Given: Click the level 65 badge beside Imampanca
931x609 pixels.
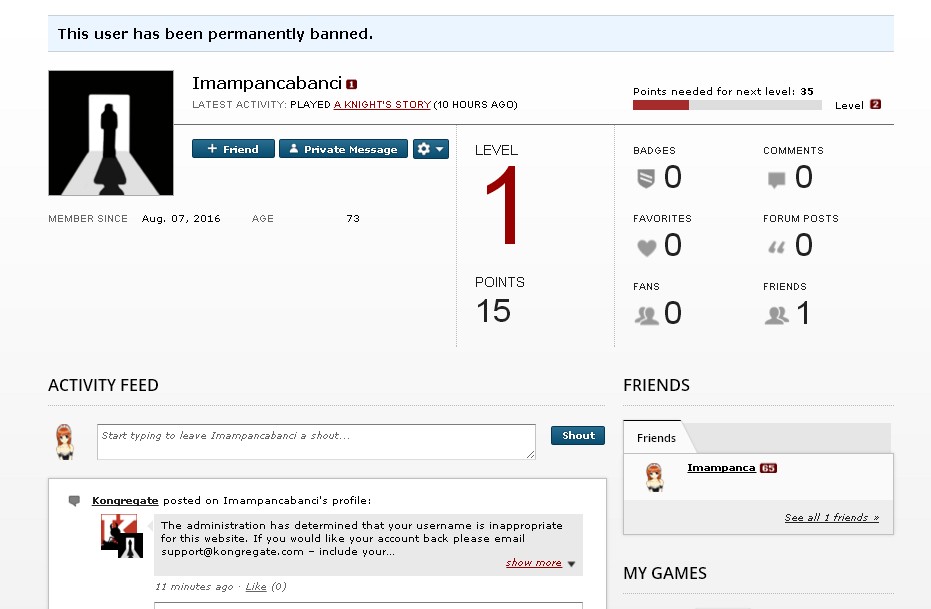Looking at the screenshot, I should (768, 468).
